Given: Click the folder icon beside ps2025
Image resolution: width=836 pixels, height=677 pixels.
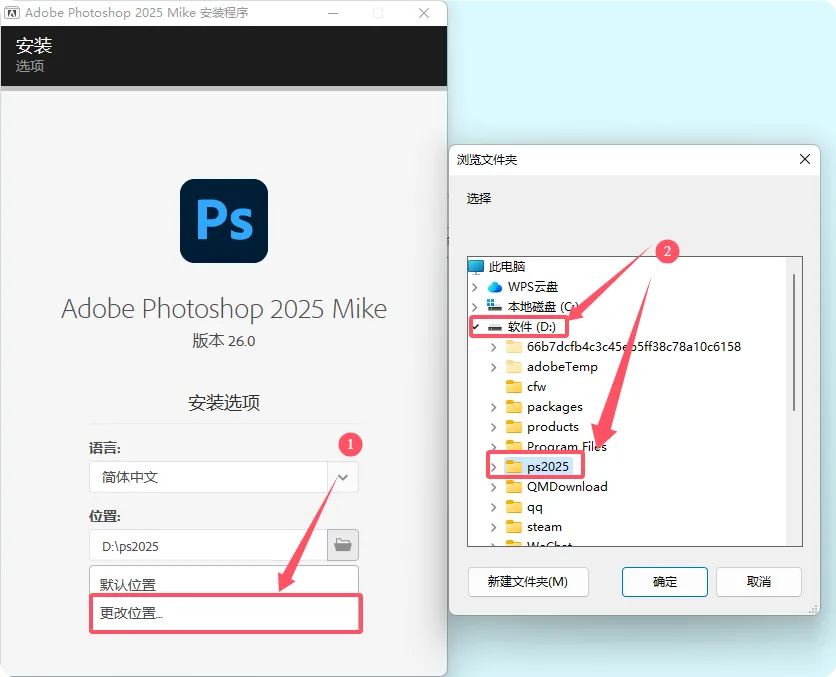Looking at the screenshot, I should 514,466.
